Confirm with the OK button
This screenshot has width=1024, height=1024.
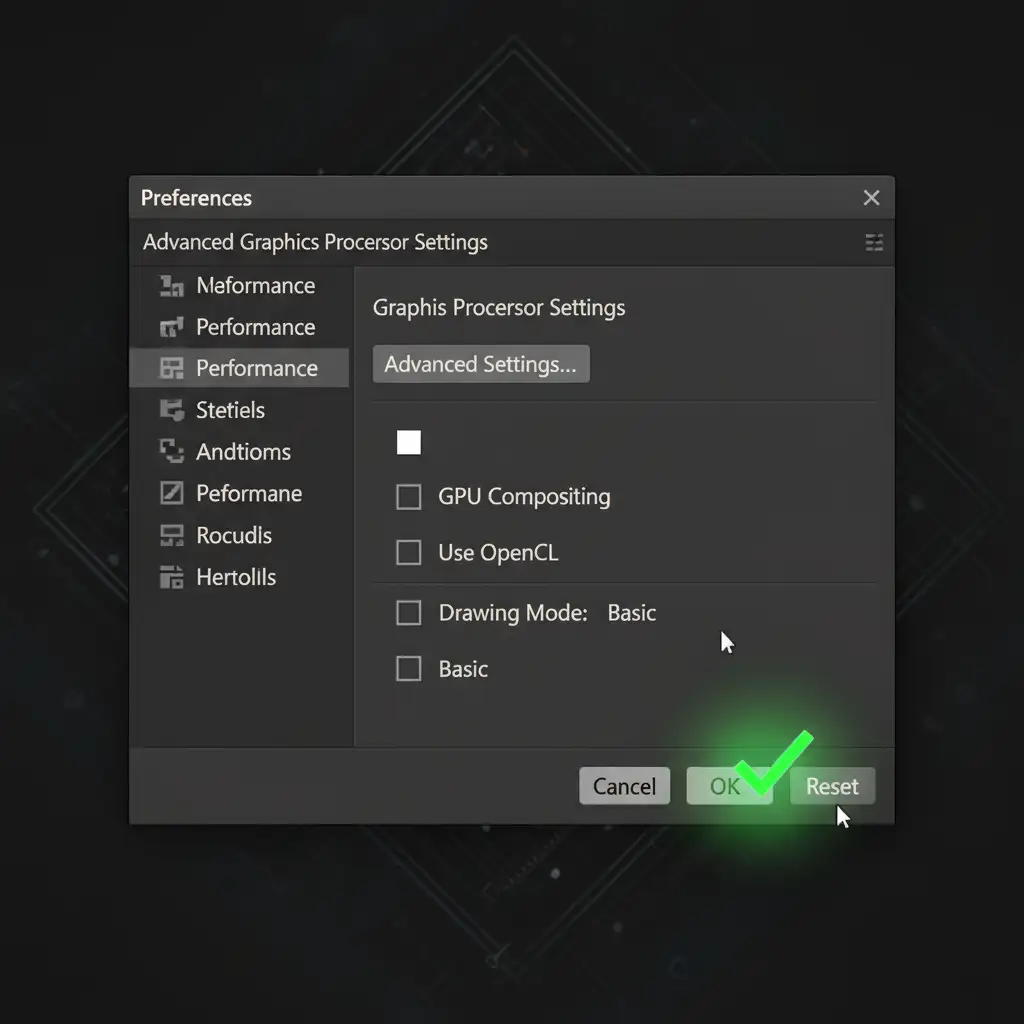(x=727, y=786)
